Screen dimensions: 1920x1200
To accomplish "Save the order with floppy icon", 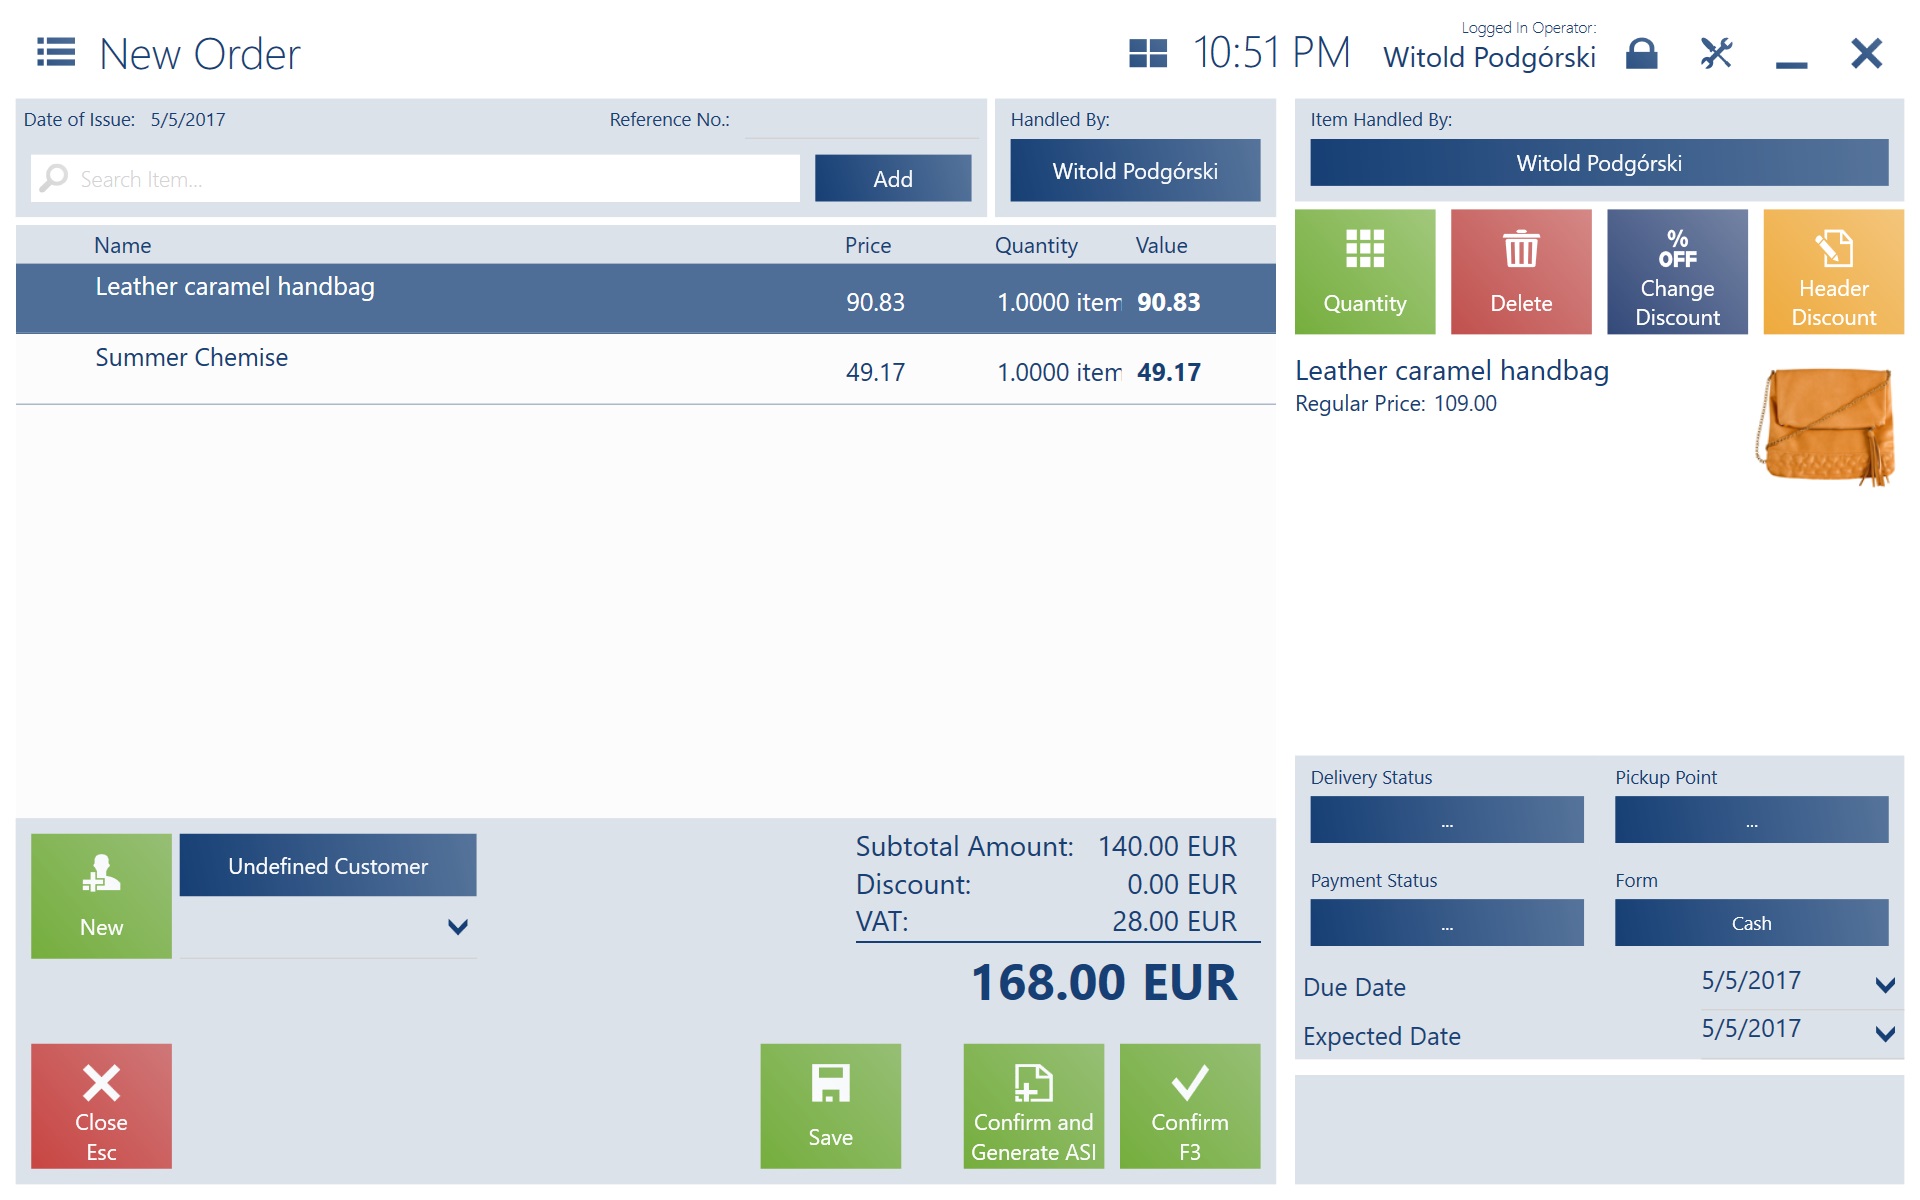I will point(830,1105).
